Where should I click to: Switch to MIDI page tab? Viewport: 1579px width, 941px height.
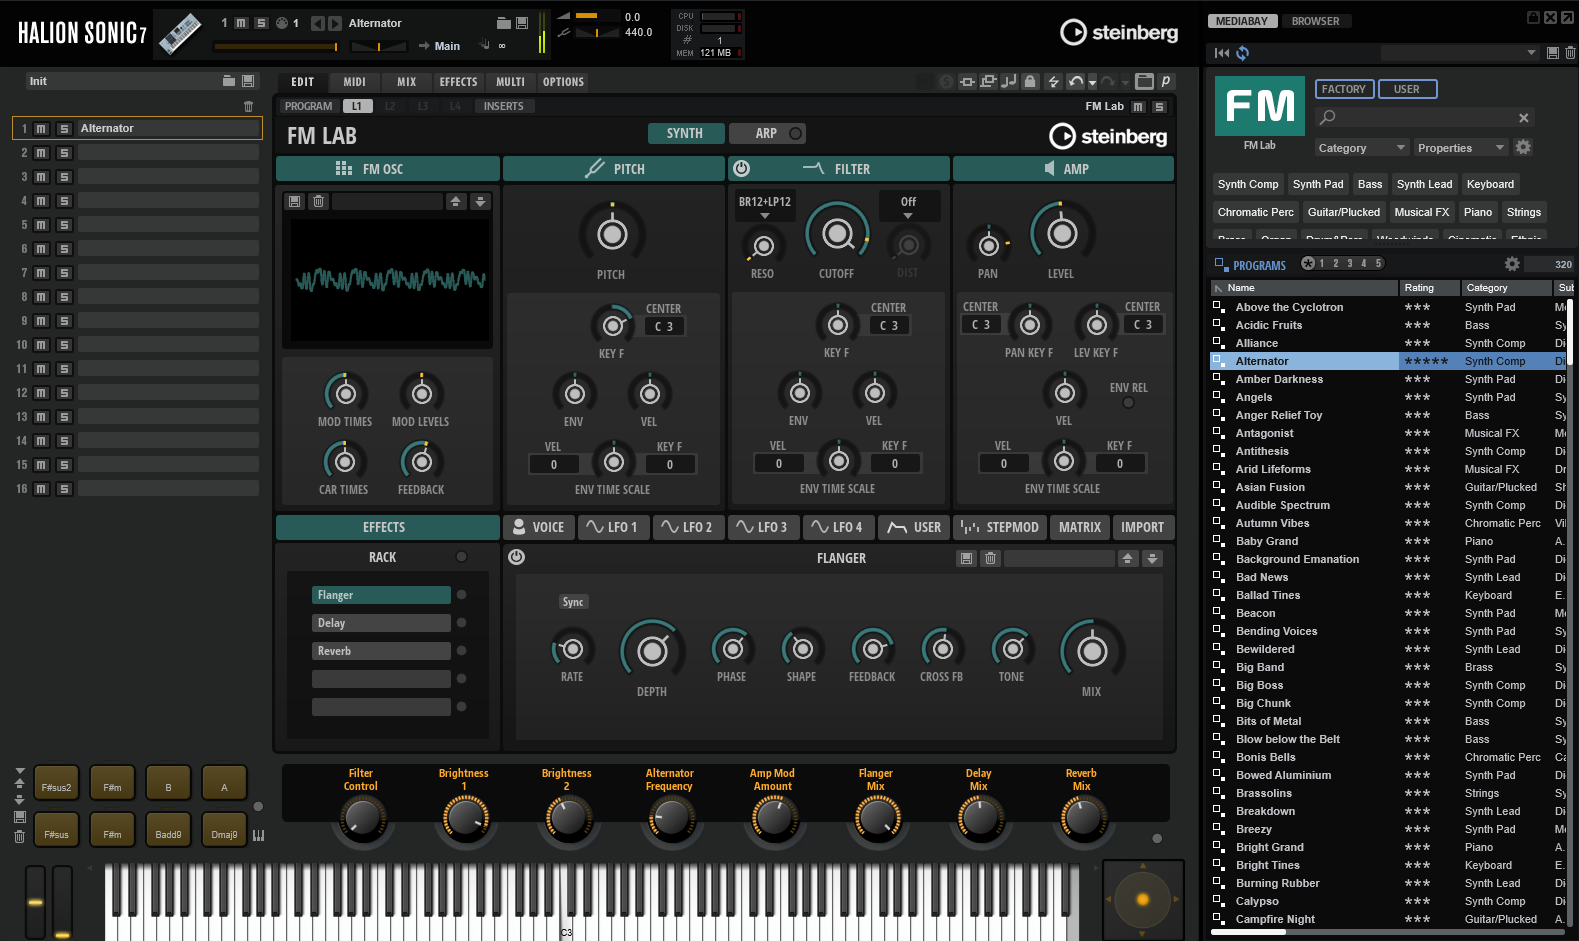(354, 82)
